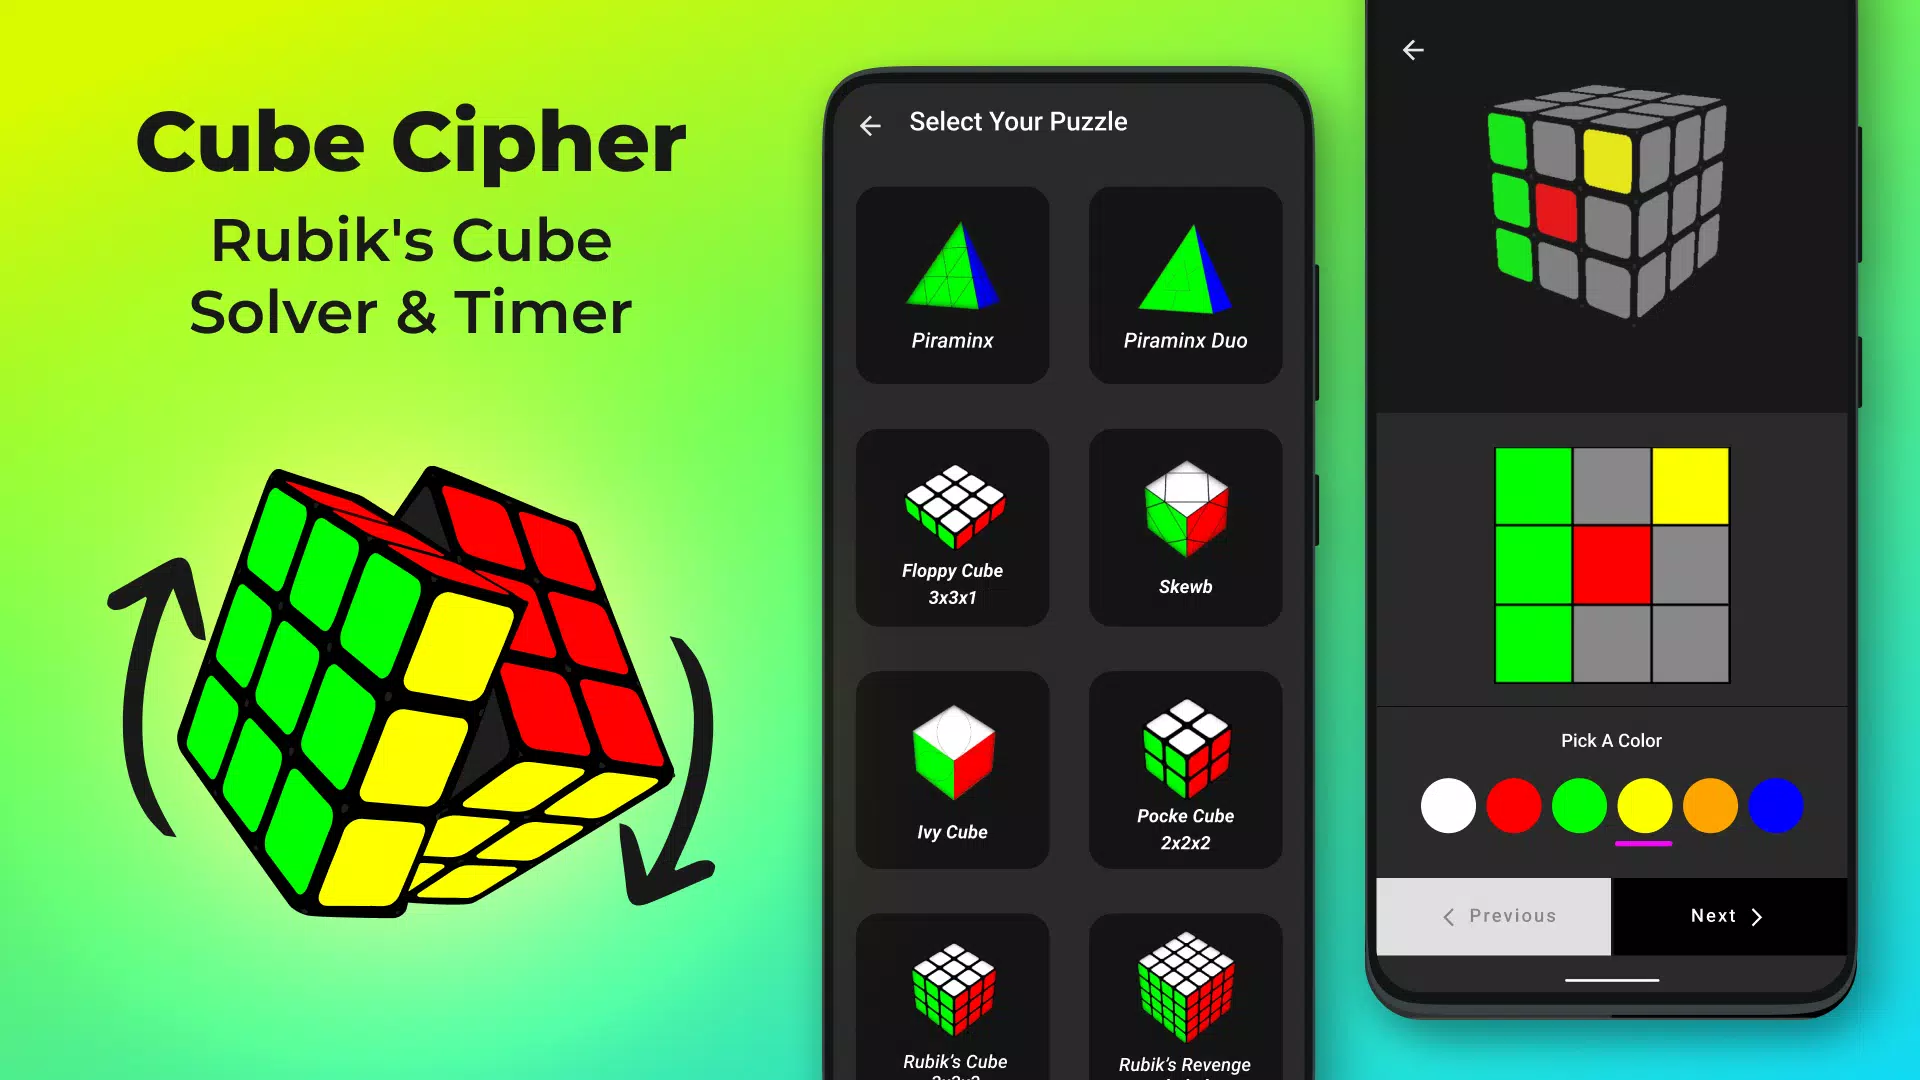The height and width of the screenshot is (1080, 1920).
Task: Click the back arrow on cube editor
Action: pyautogui.click(x=1412, y=49)
